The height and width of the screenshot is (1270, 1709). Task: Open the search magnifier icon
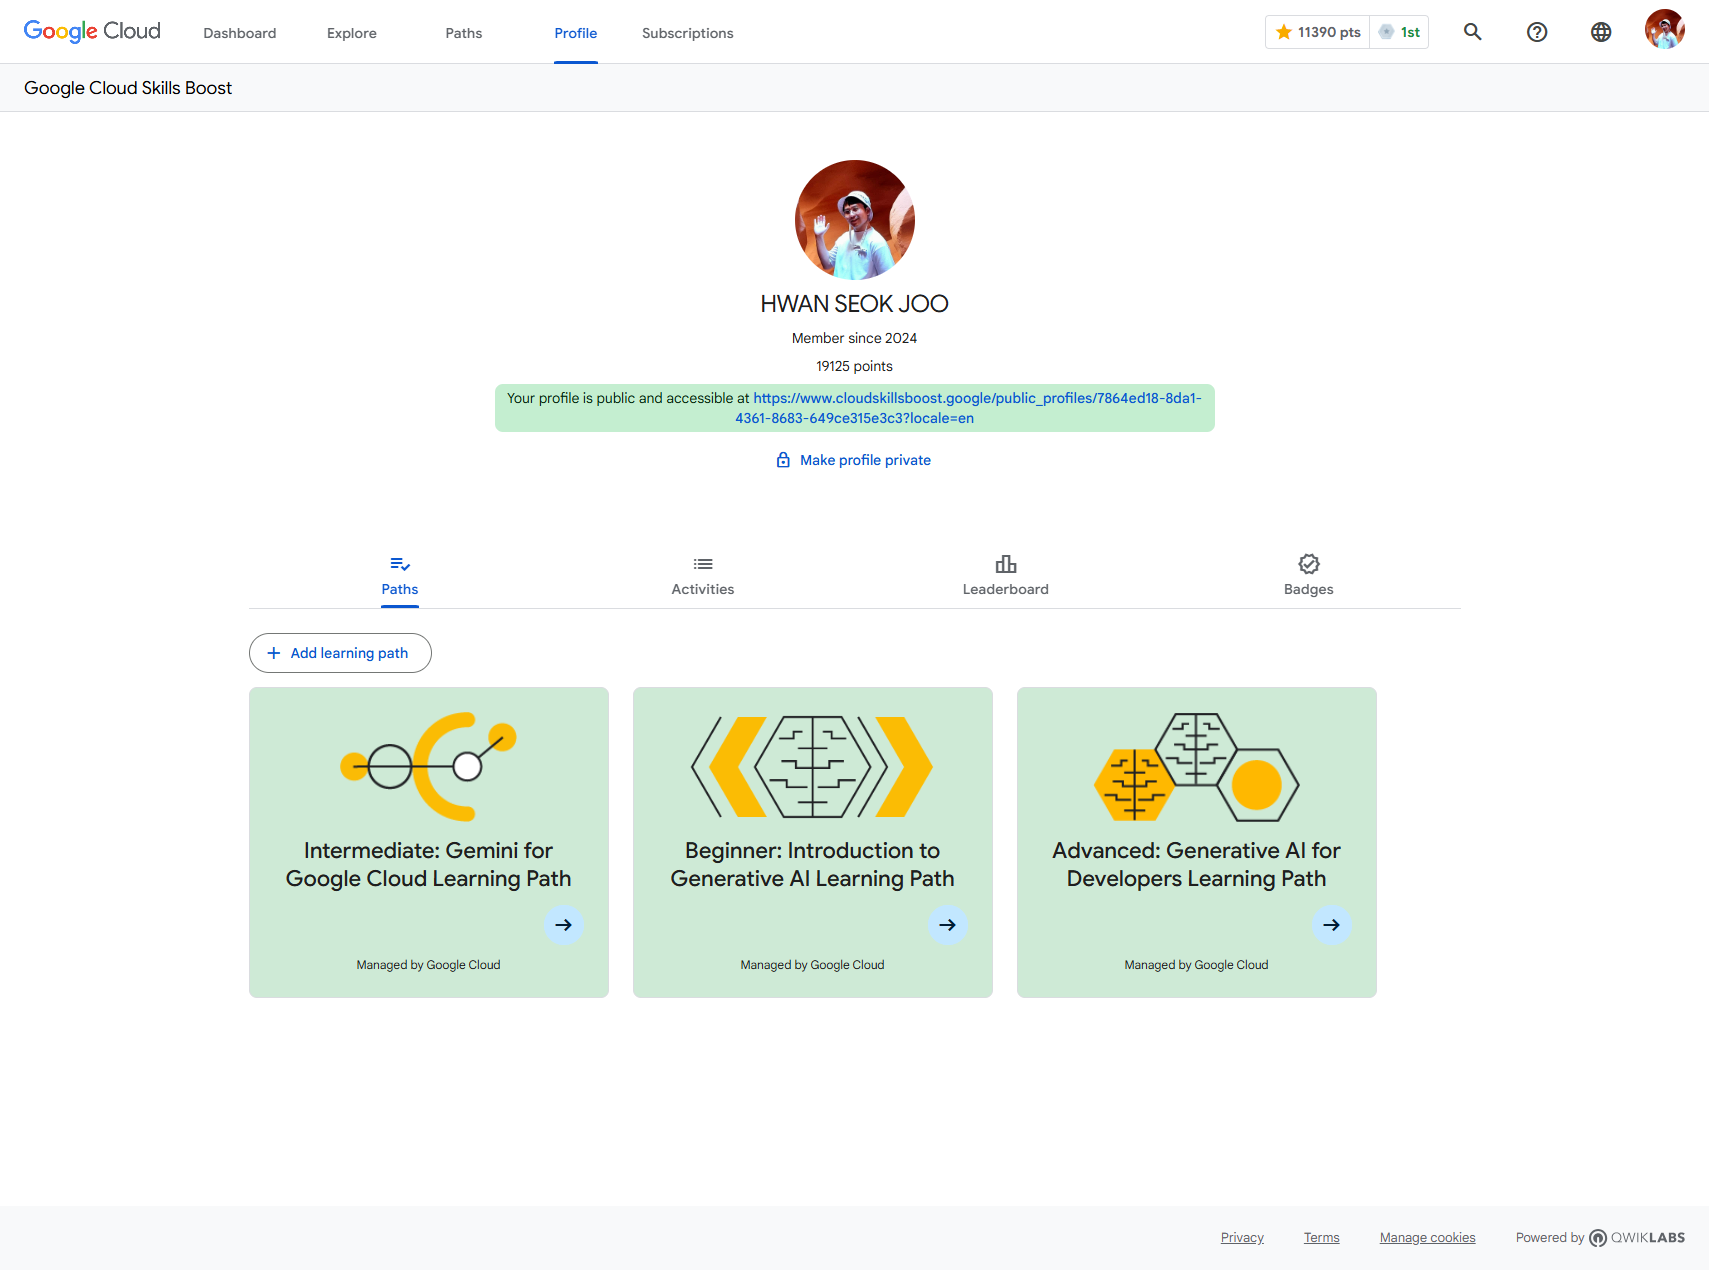pos(1473,32)
